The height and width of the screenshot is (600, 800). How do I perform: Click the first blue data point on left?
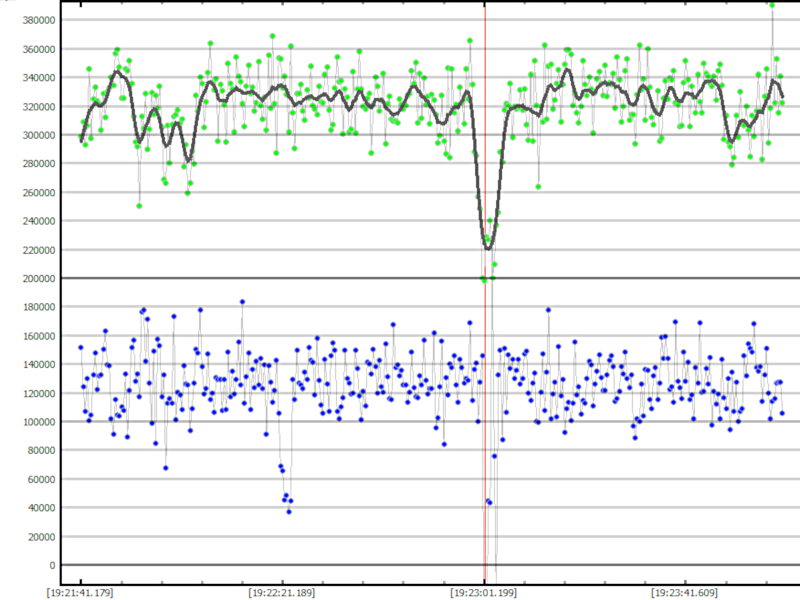pos(81,347)
